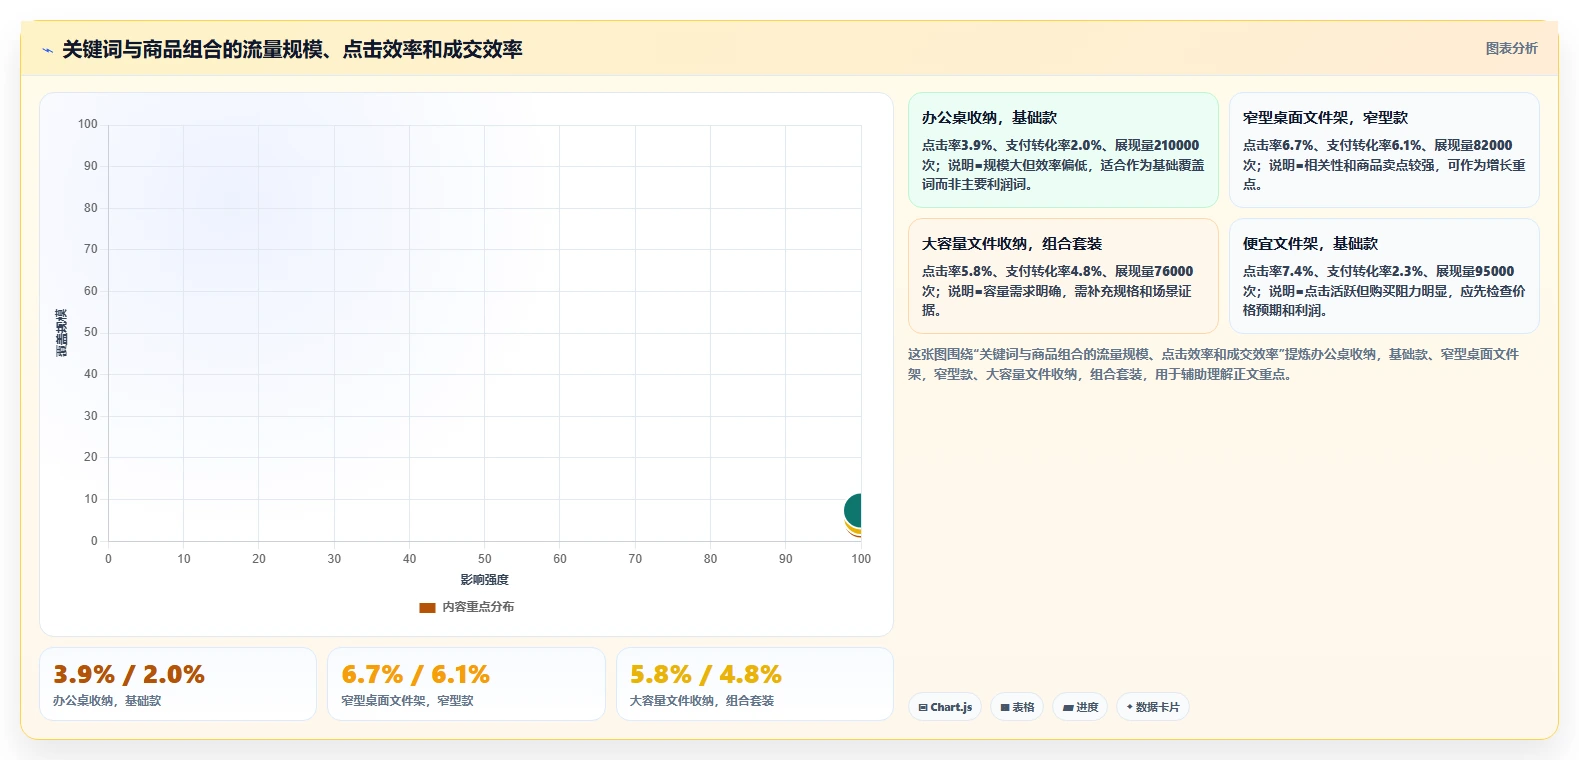Image resolution: width=1579 pixels, height=760 pixels.
Task: Click the 表格 tag
Action: (x=1017, y=707)
